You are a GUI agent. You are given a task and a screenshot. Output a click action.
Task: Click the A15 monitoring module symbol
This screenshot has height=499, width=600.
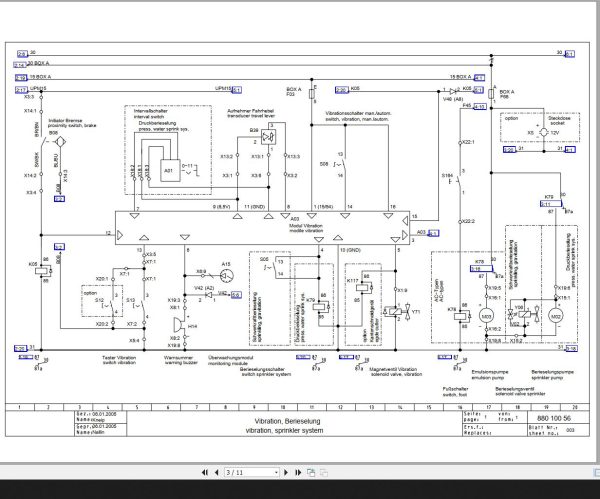(x=227, y=276)
